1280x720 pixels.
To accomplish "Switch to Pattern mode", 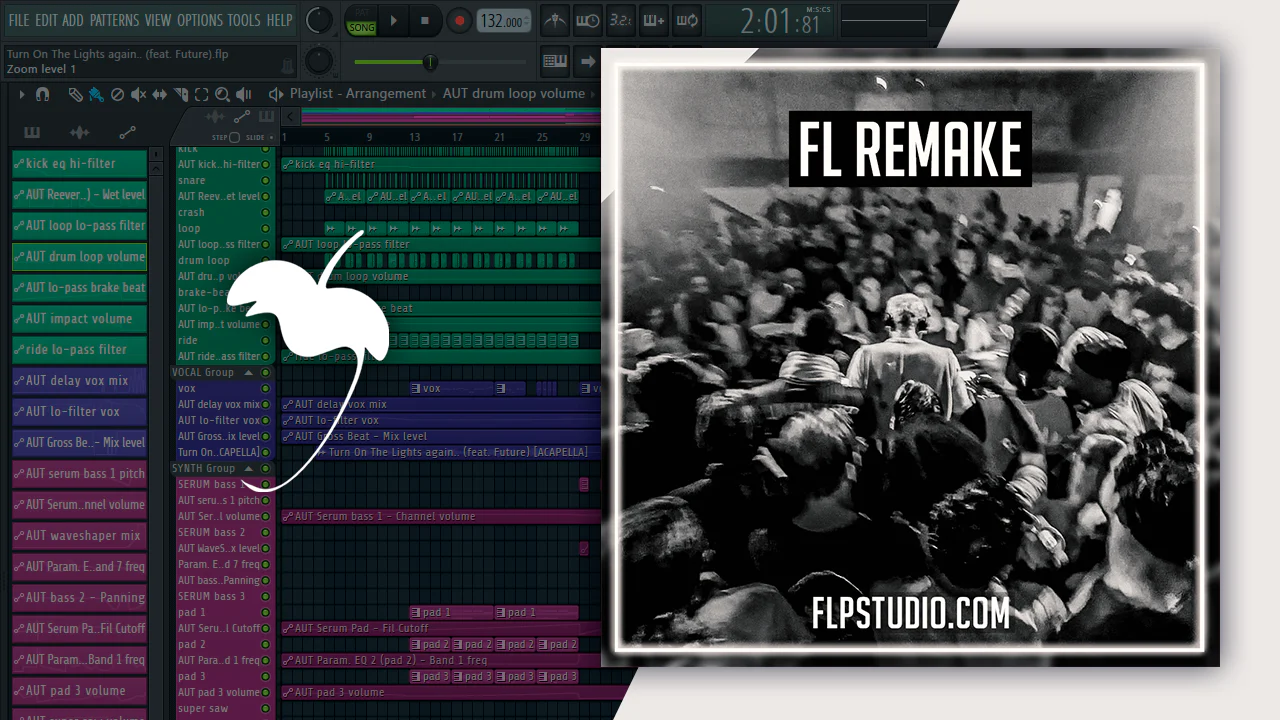I will coord(361,13).
